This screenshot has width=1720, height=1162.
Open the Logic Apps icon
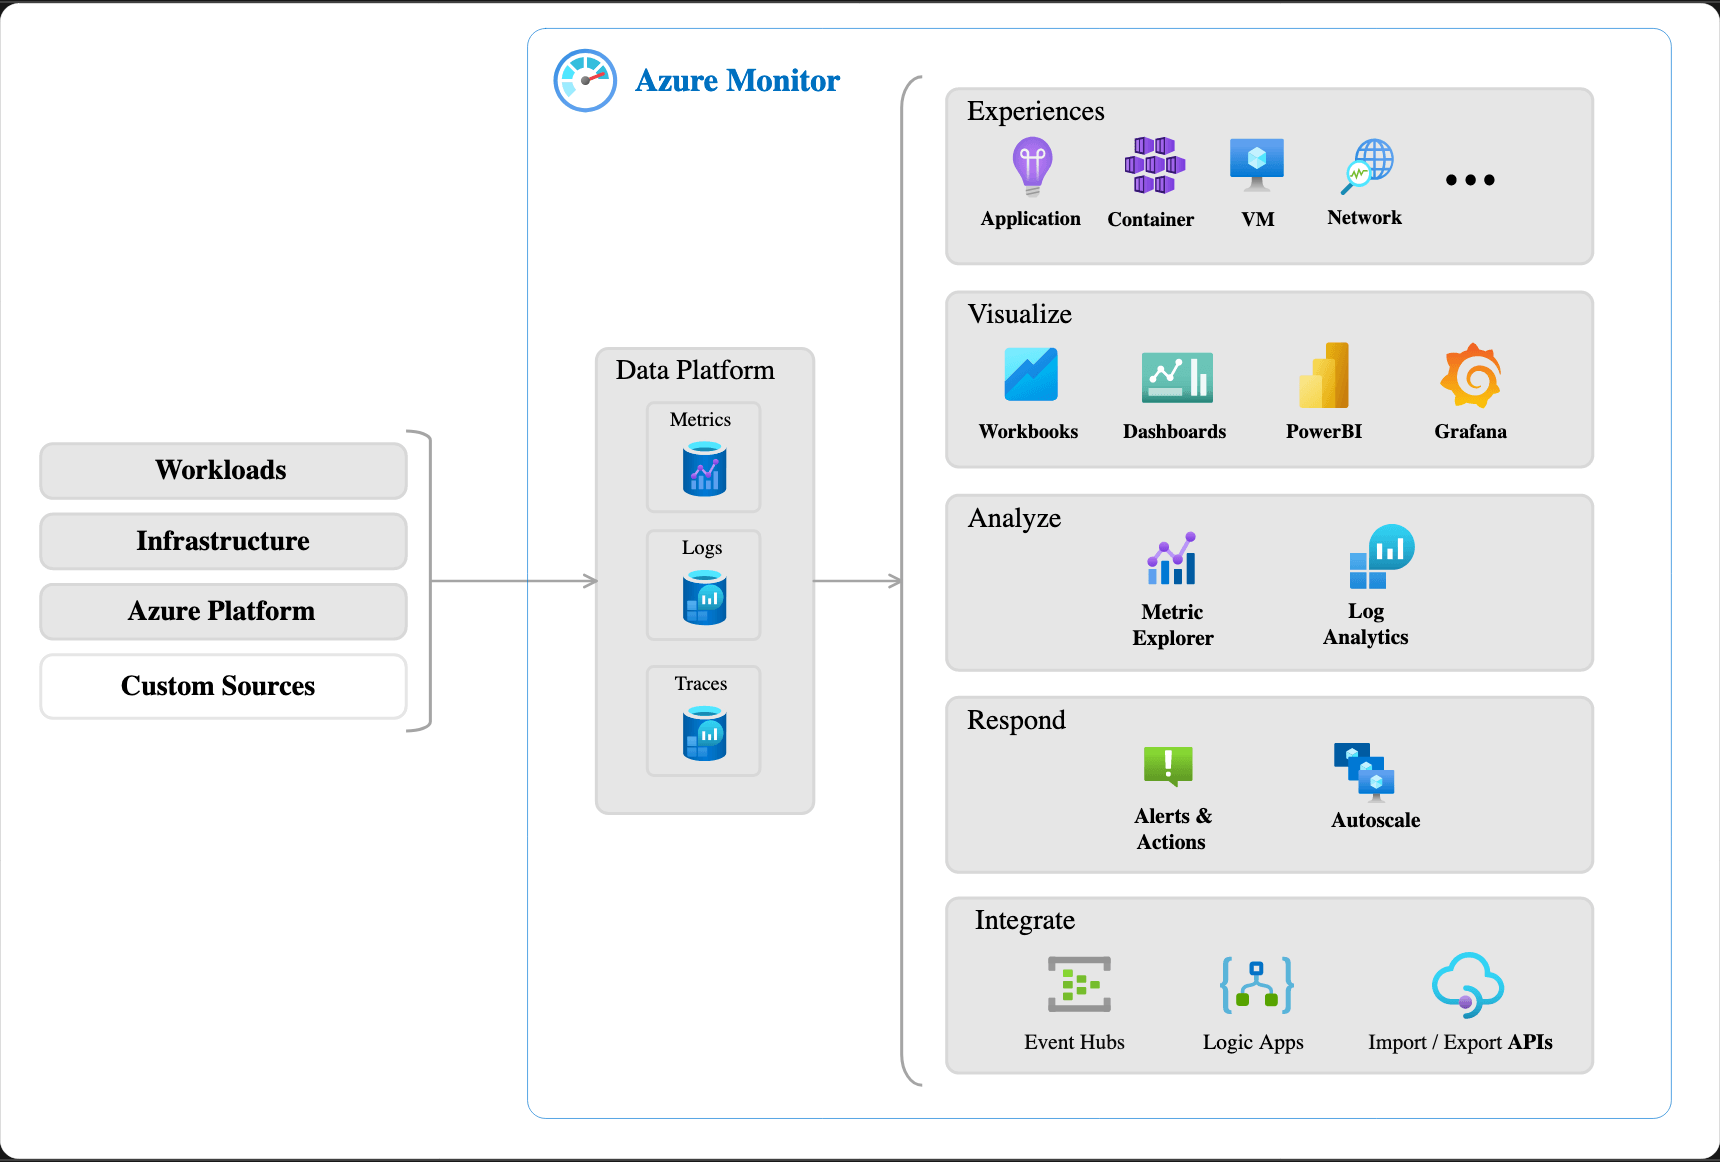click(1257, 985)
